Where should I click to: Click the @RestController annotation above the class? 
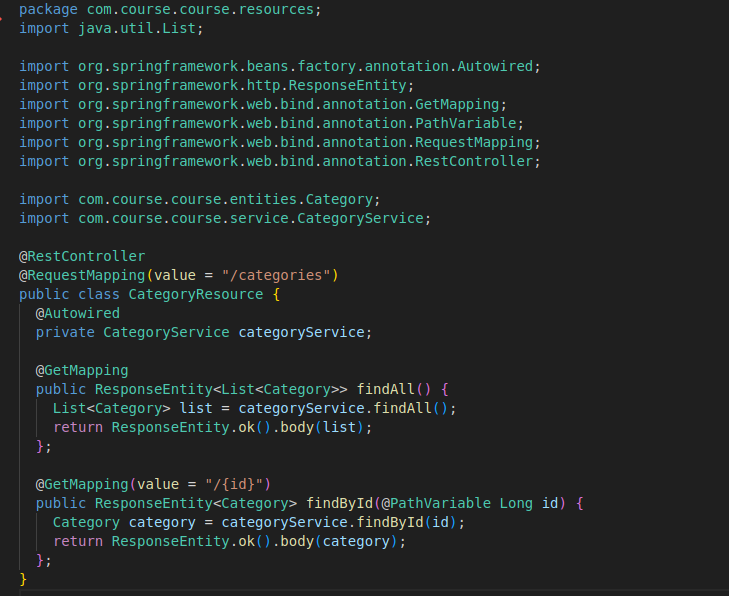click(82, 256)
